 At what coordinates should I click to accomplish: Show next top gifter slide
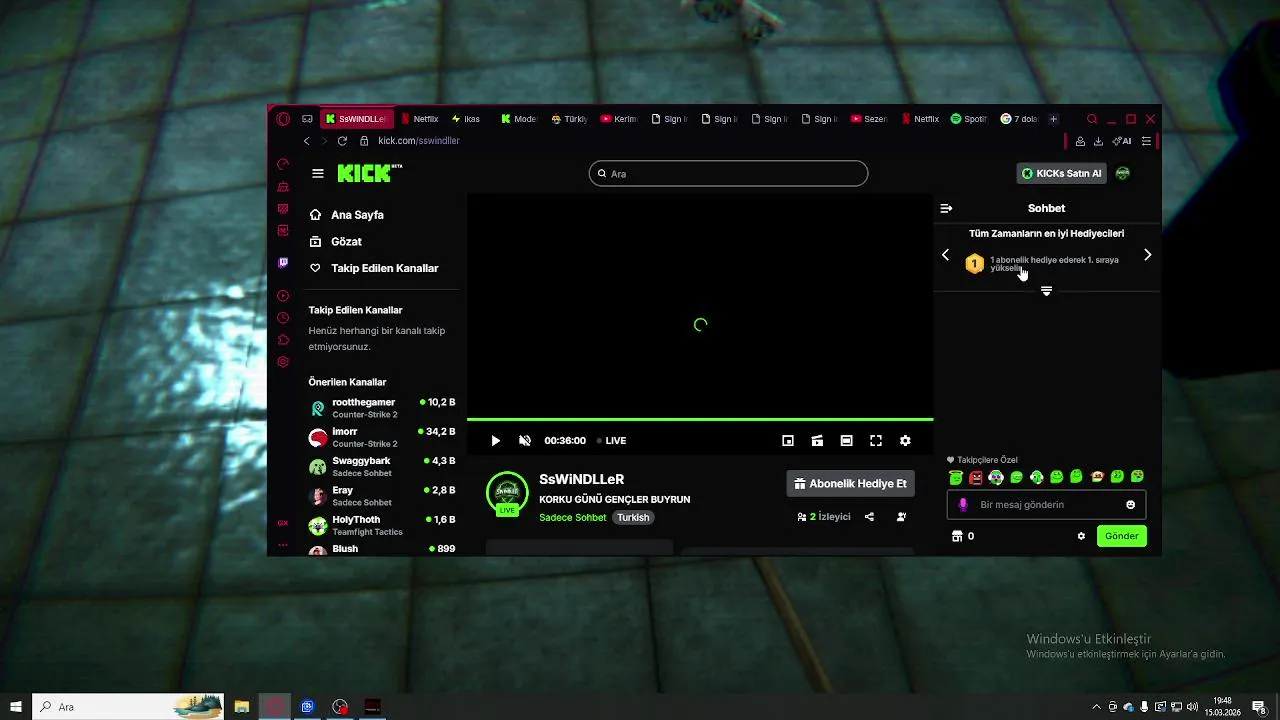(x=1147, y=255)
